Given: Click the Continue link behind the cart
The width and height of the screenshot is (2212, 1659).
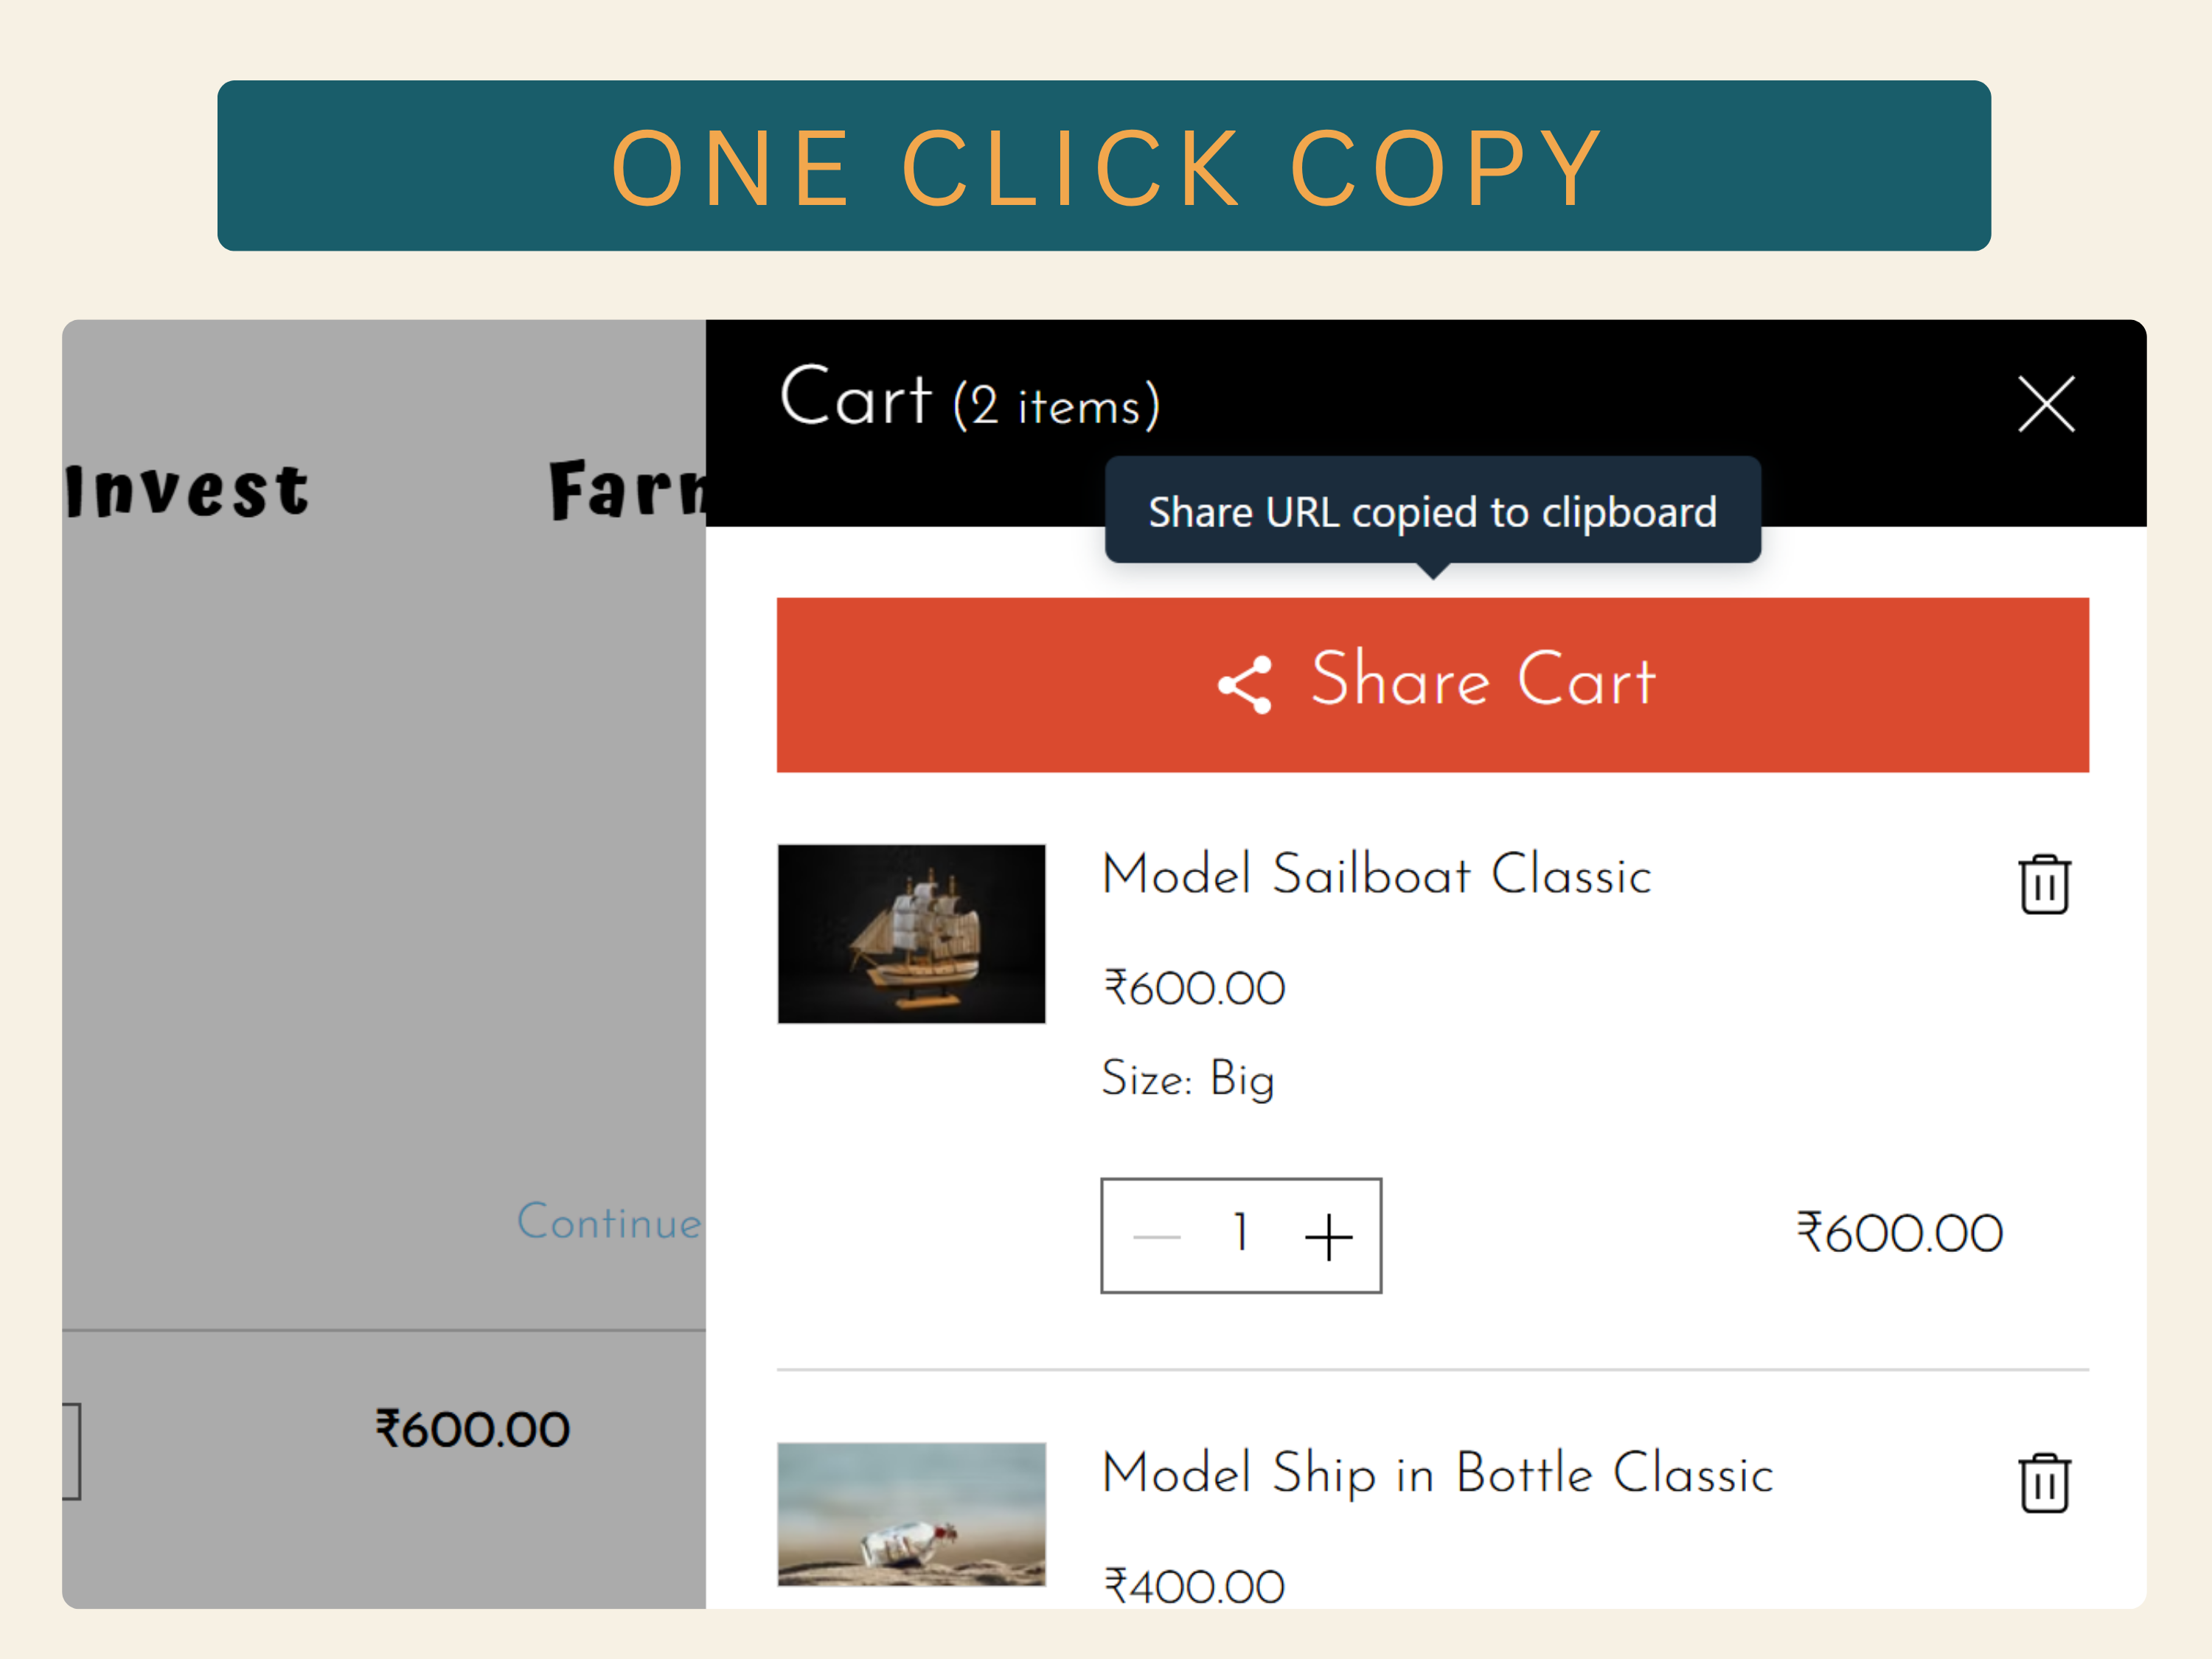Looking at the screenshot, I should [x=610, y=1222].
